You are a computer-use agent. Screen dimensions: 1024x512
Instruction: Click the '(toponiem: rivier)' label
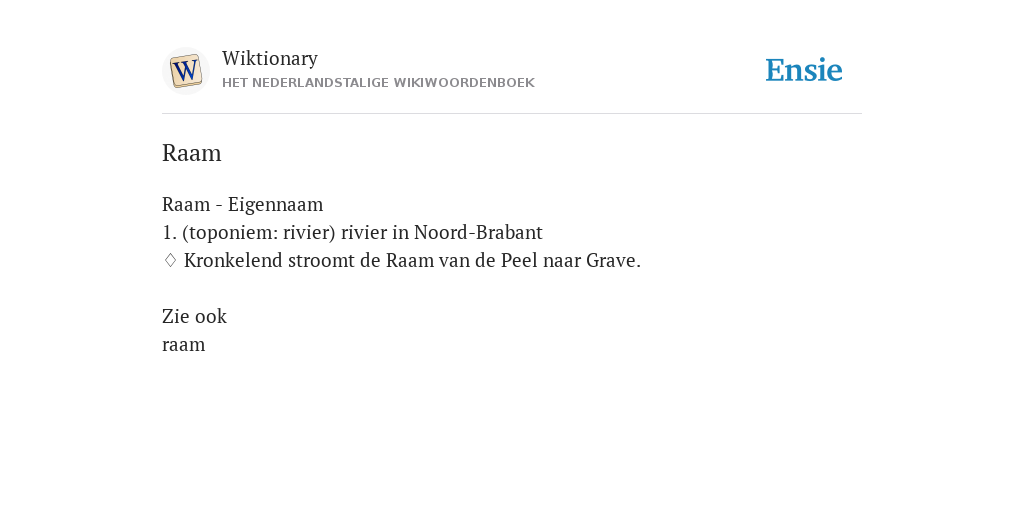click(x=259, y=232)
